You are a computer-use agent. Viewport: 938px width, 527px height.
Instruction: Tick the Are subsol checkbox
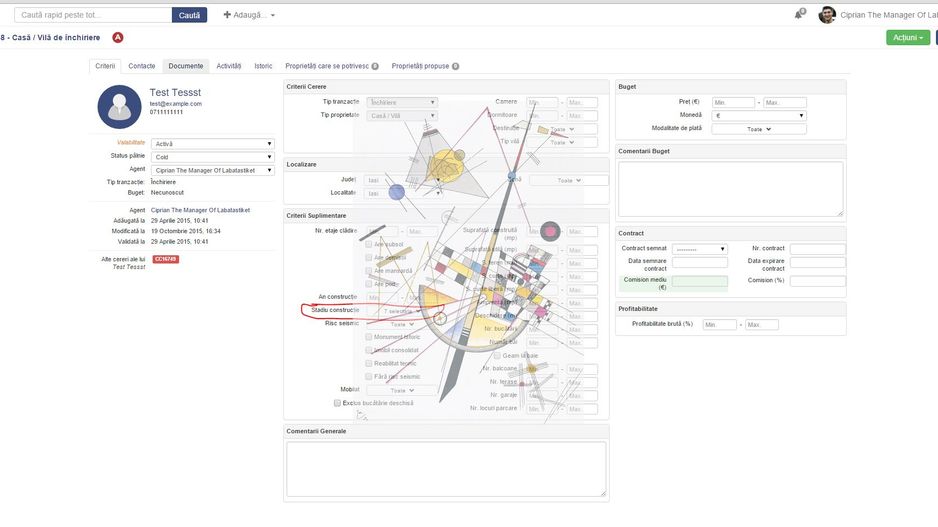click(x=369, y=244)
